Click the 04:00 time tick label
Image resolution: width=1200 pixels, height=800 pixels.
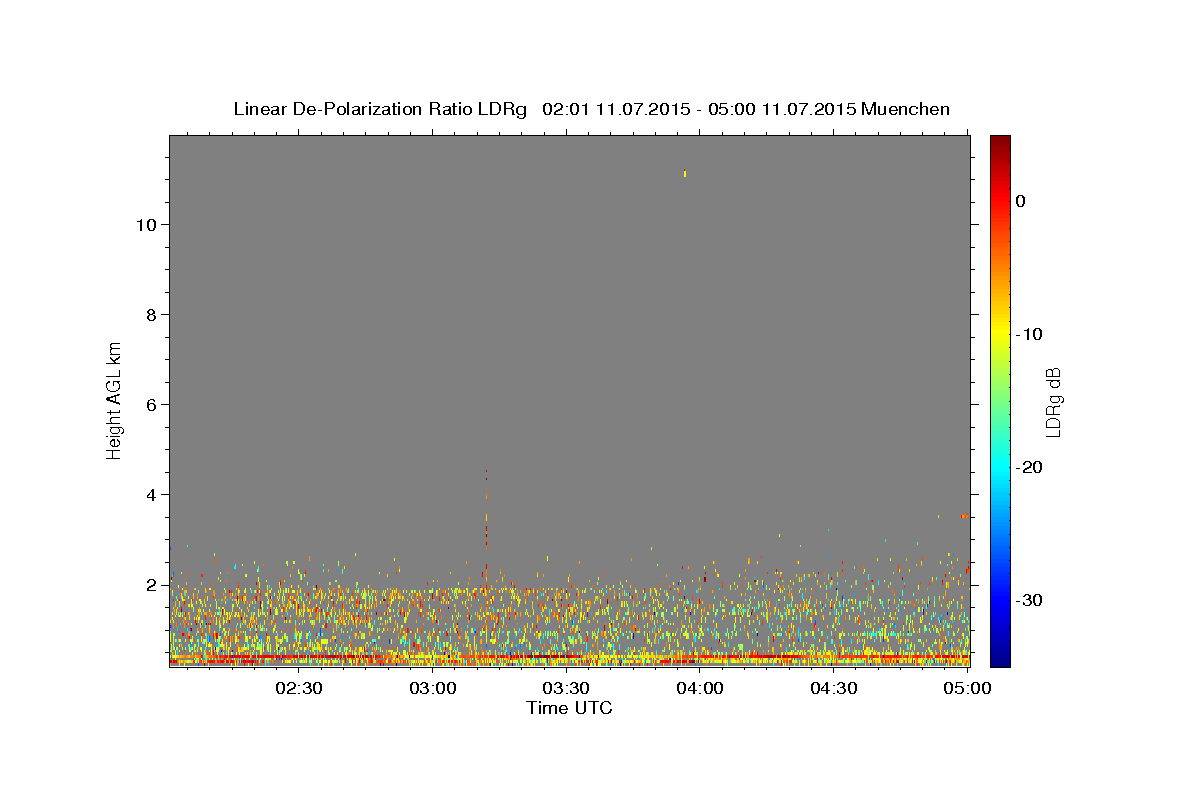[700, 689]
